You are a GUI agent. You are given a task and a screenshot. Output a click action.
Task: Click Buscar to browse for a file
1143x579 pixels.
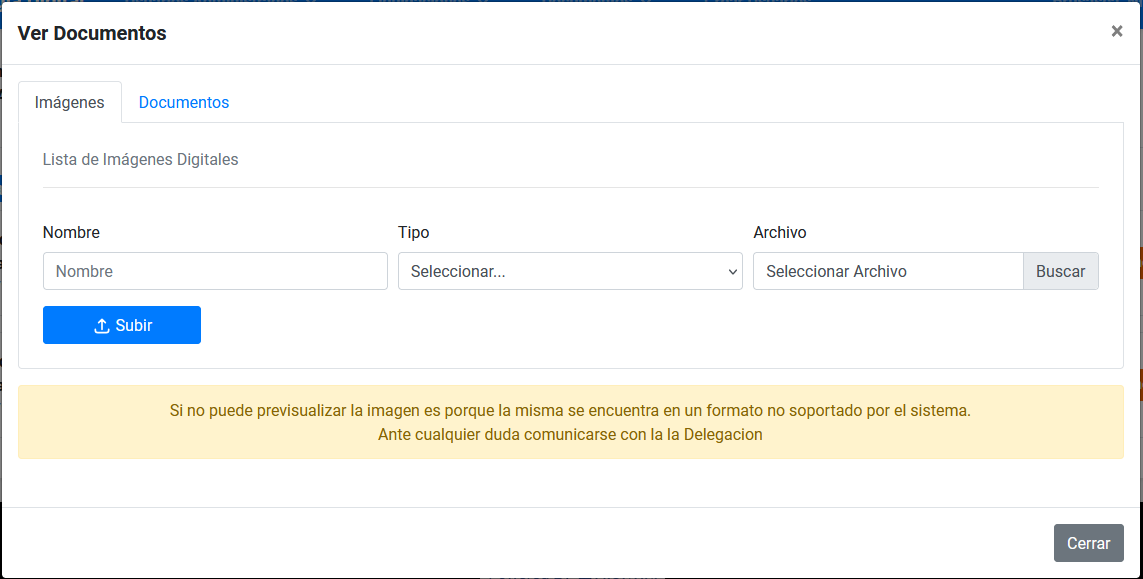coord(1060,271)
